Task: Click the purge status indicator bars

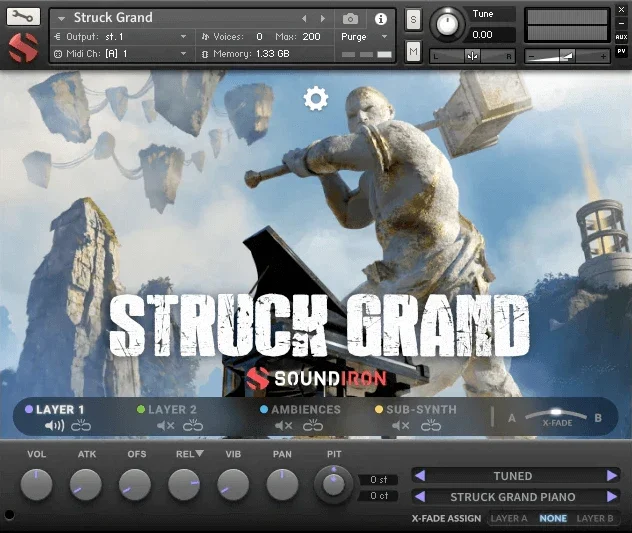Action: (366, 54)
